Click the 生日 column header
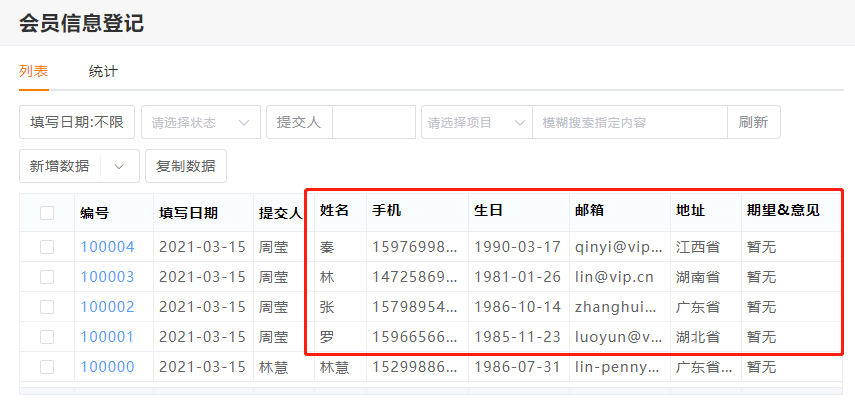This screenshot has height=401, width=855. pyautogui.click(x=488, y=211)
